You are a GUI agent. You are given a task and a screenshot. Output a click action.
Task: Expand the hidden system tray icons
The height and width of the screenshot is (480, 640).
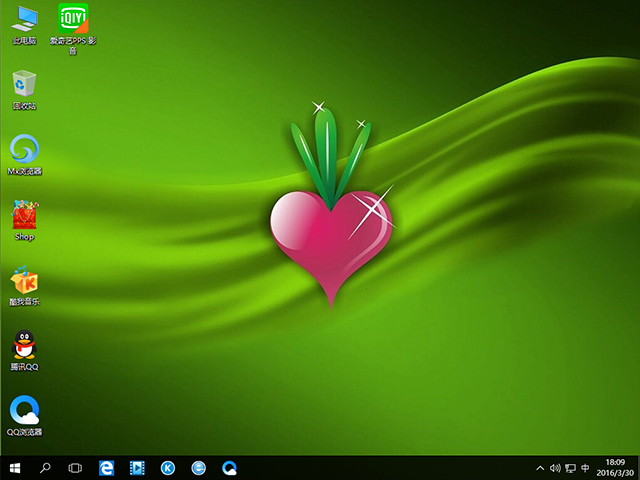(541, 467)
